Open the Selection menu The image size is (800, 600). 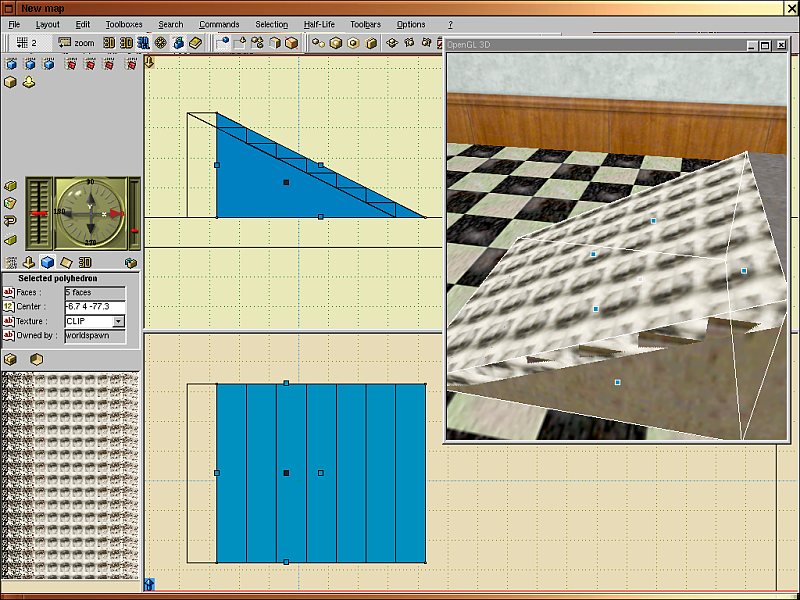271,24
